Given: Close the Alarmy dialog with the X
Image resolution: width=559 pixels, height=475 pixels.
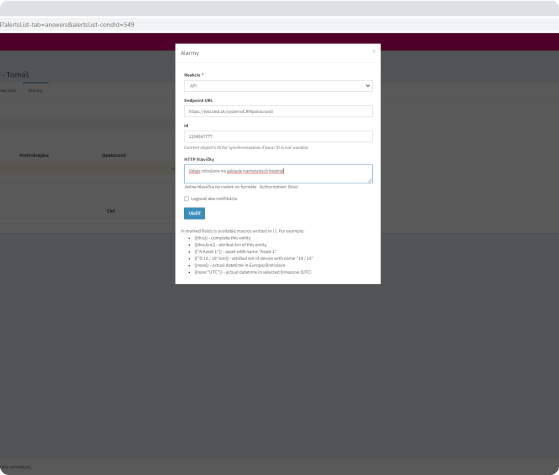Looking at the screenshot, I should pyautogui.click(x=373, y=52).
